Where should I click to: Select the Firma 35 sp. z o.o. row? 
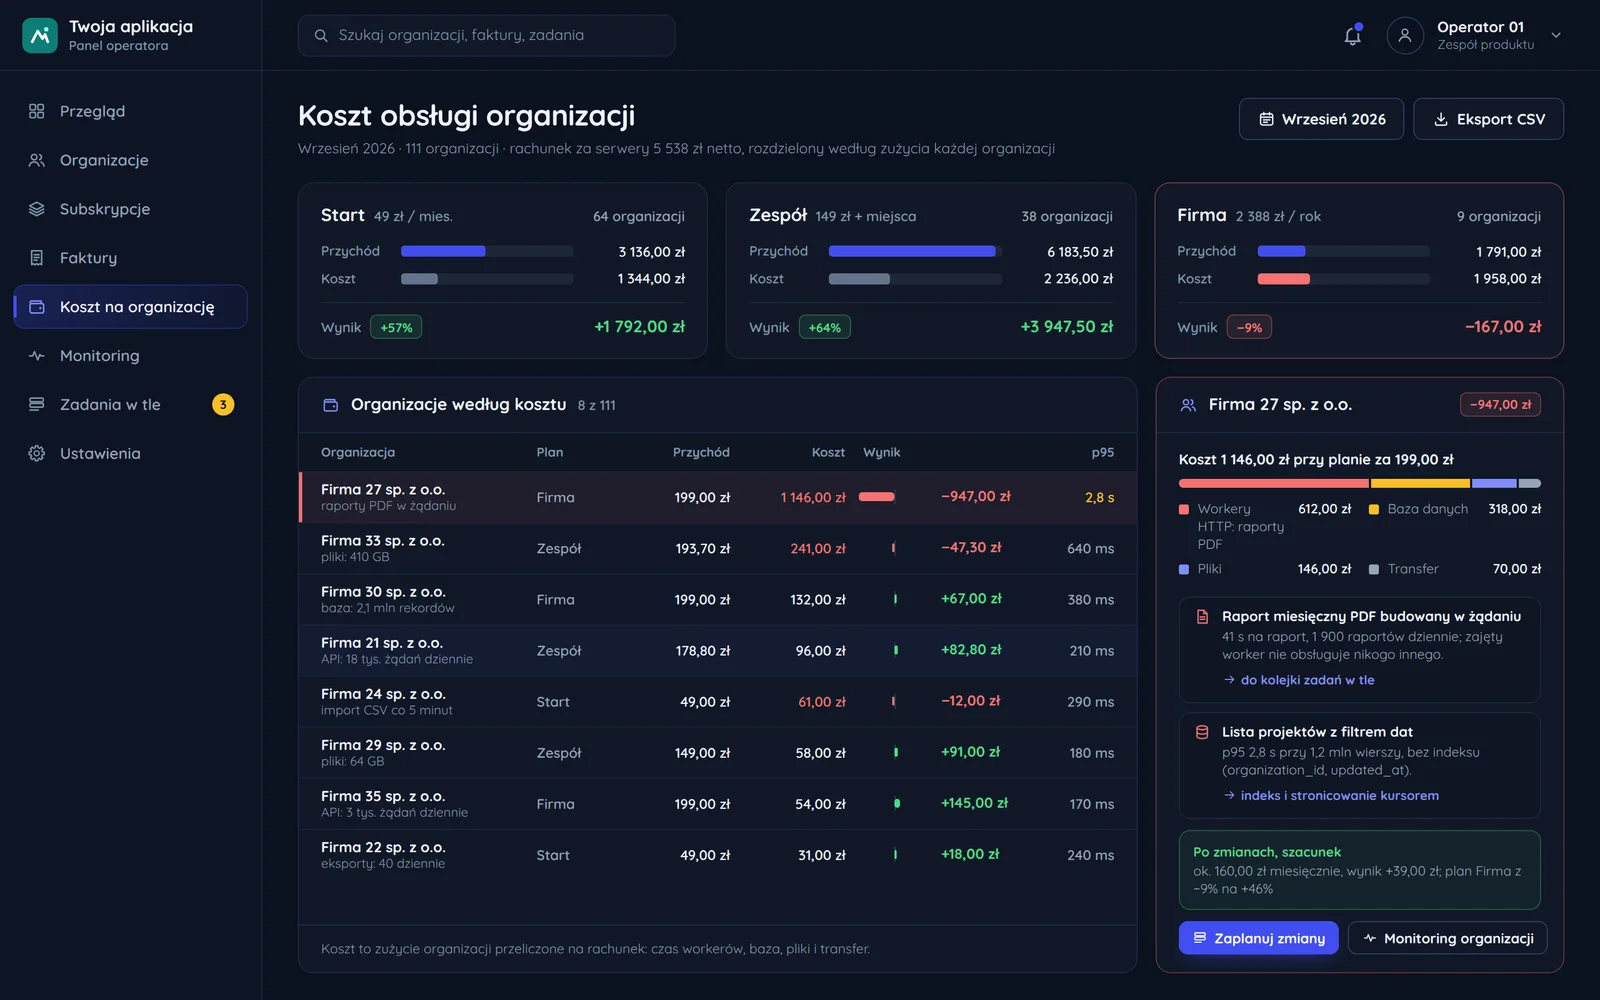(x=718, y=803)
